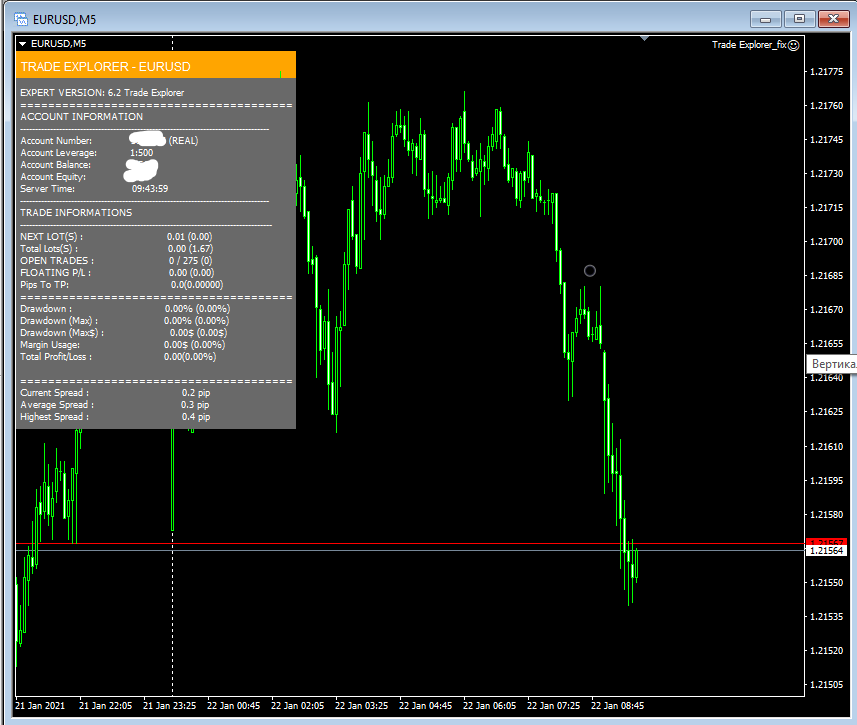Maximize the EURUSD,M5 chart window
Image resolution: width=857 pixels, height=725 pixels.
(799, 19)
